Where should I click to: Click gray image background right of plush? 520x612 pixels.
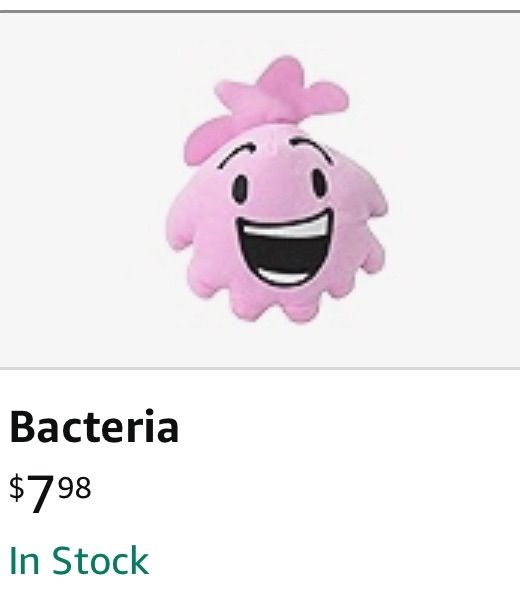(x=454, y=190)
